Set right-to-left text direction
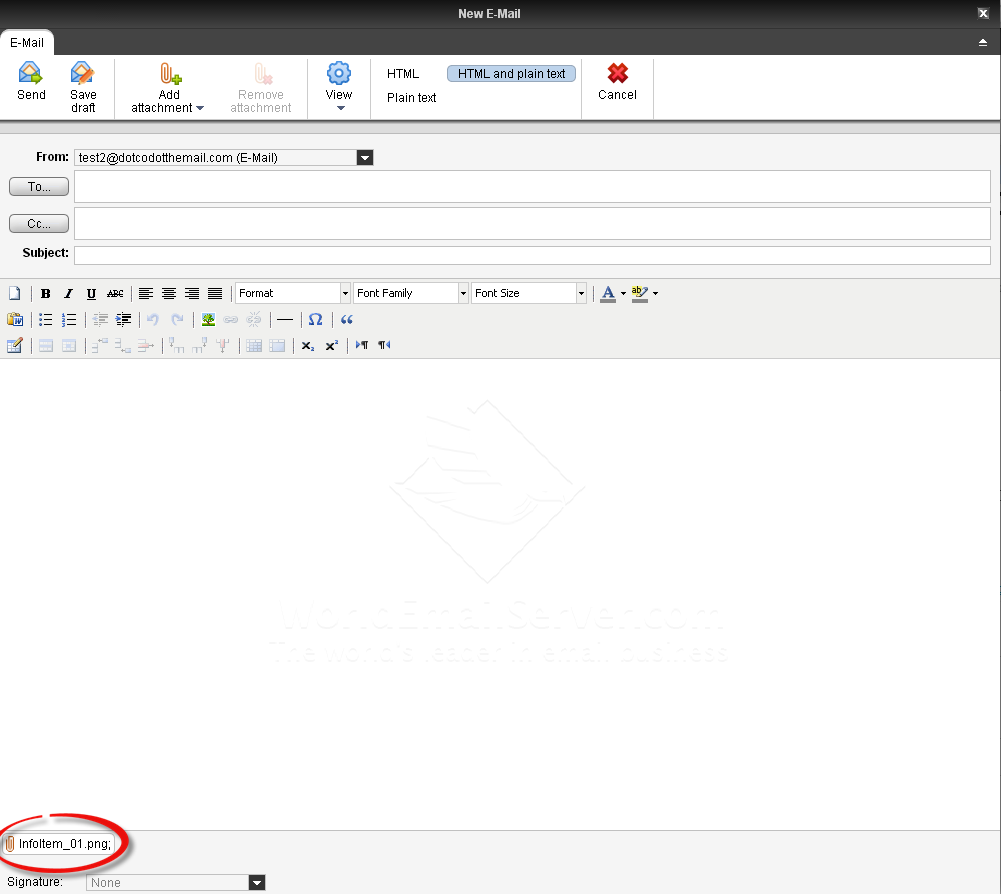This screenshot has height=894, width=1001. point(384,345)
